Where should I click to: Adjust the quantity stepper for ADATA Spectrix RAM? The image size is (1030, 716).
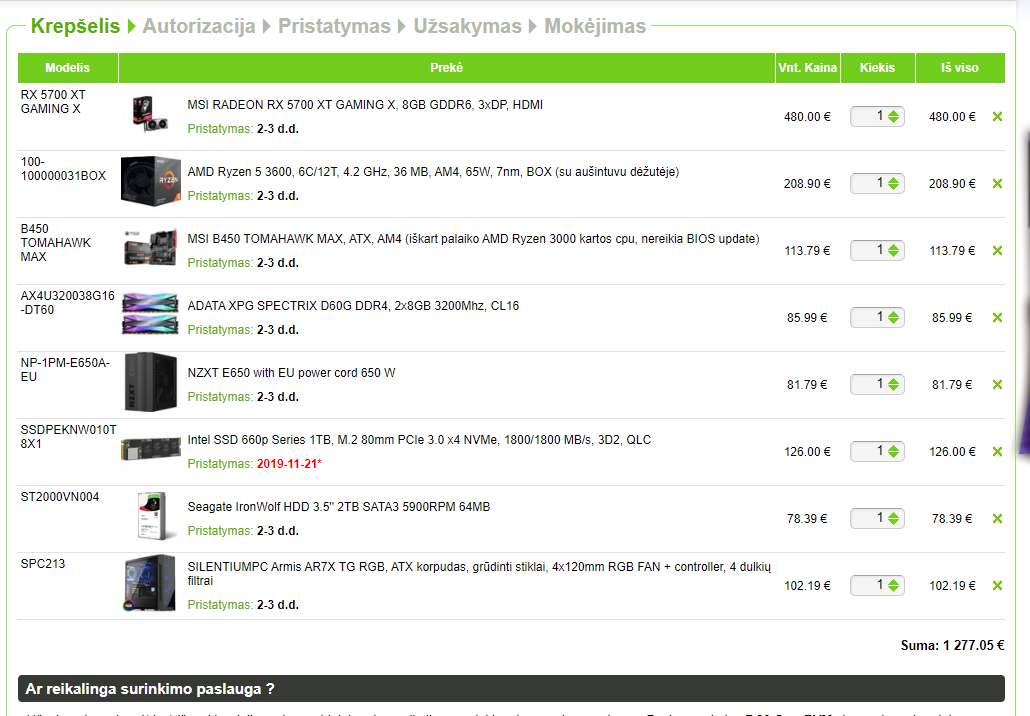click(893, 318)
